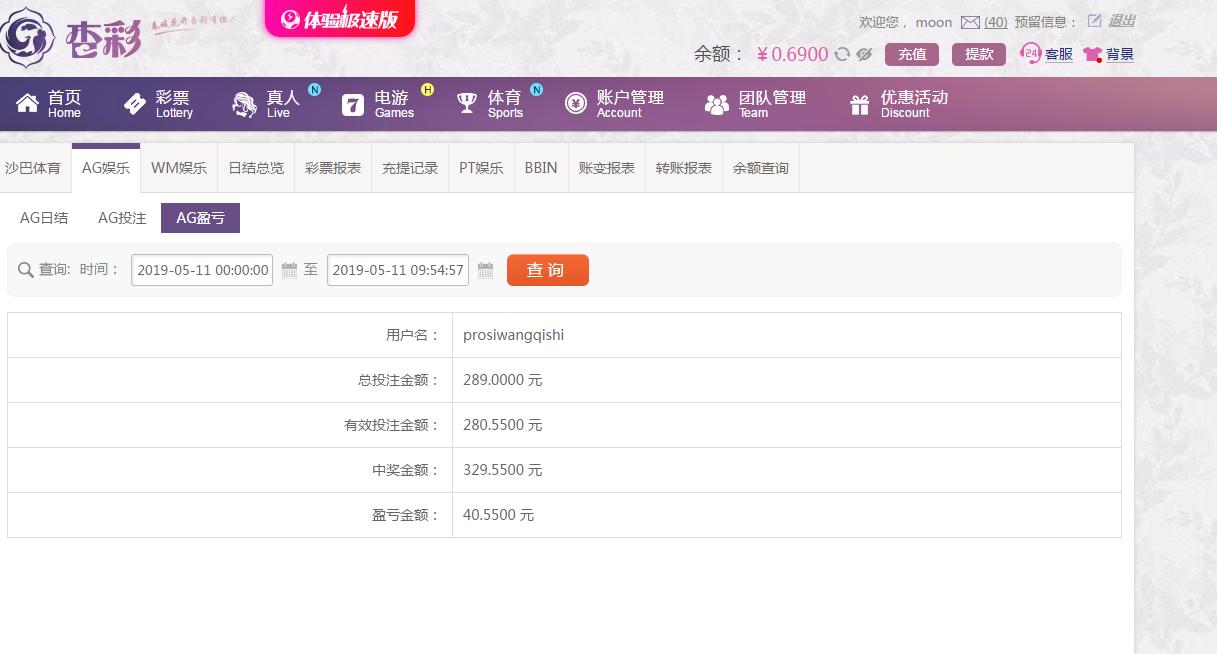This screenshot has height=654, width=1217.
Task: Go to the Home (首页) menu
Action: 50,103
